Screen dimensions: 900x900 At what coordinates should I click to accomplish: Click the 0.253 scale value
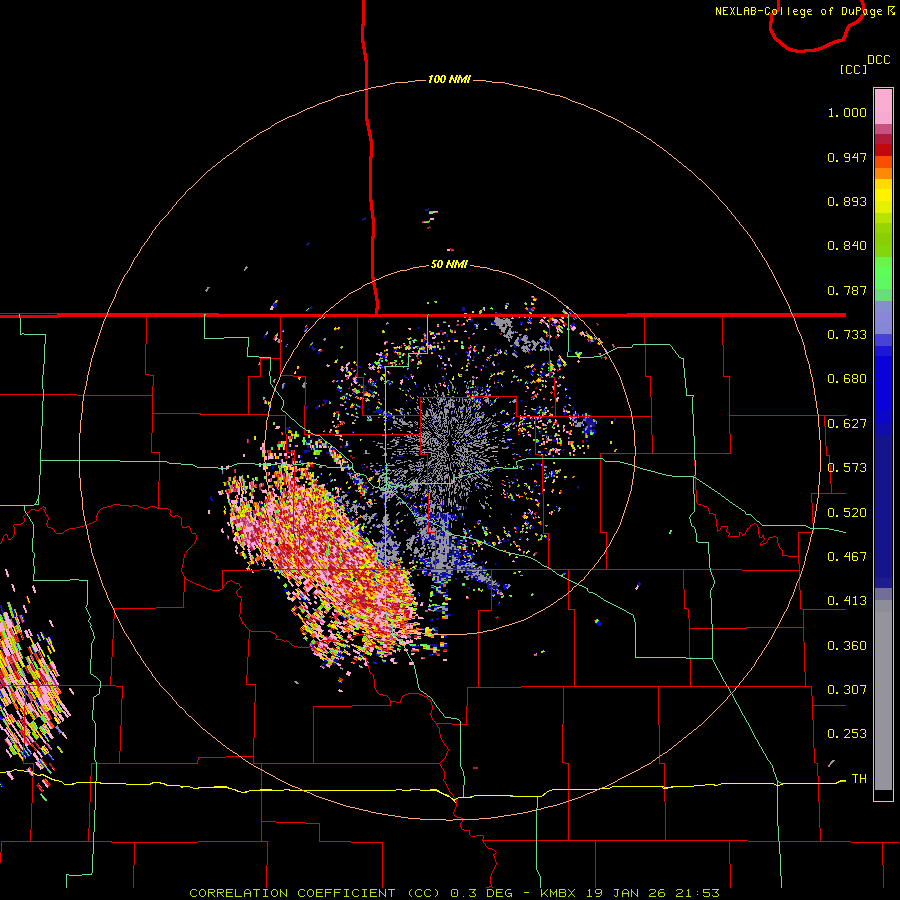click(x=847, y=734)
